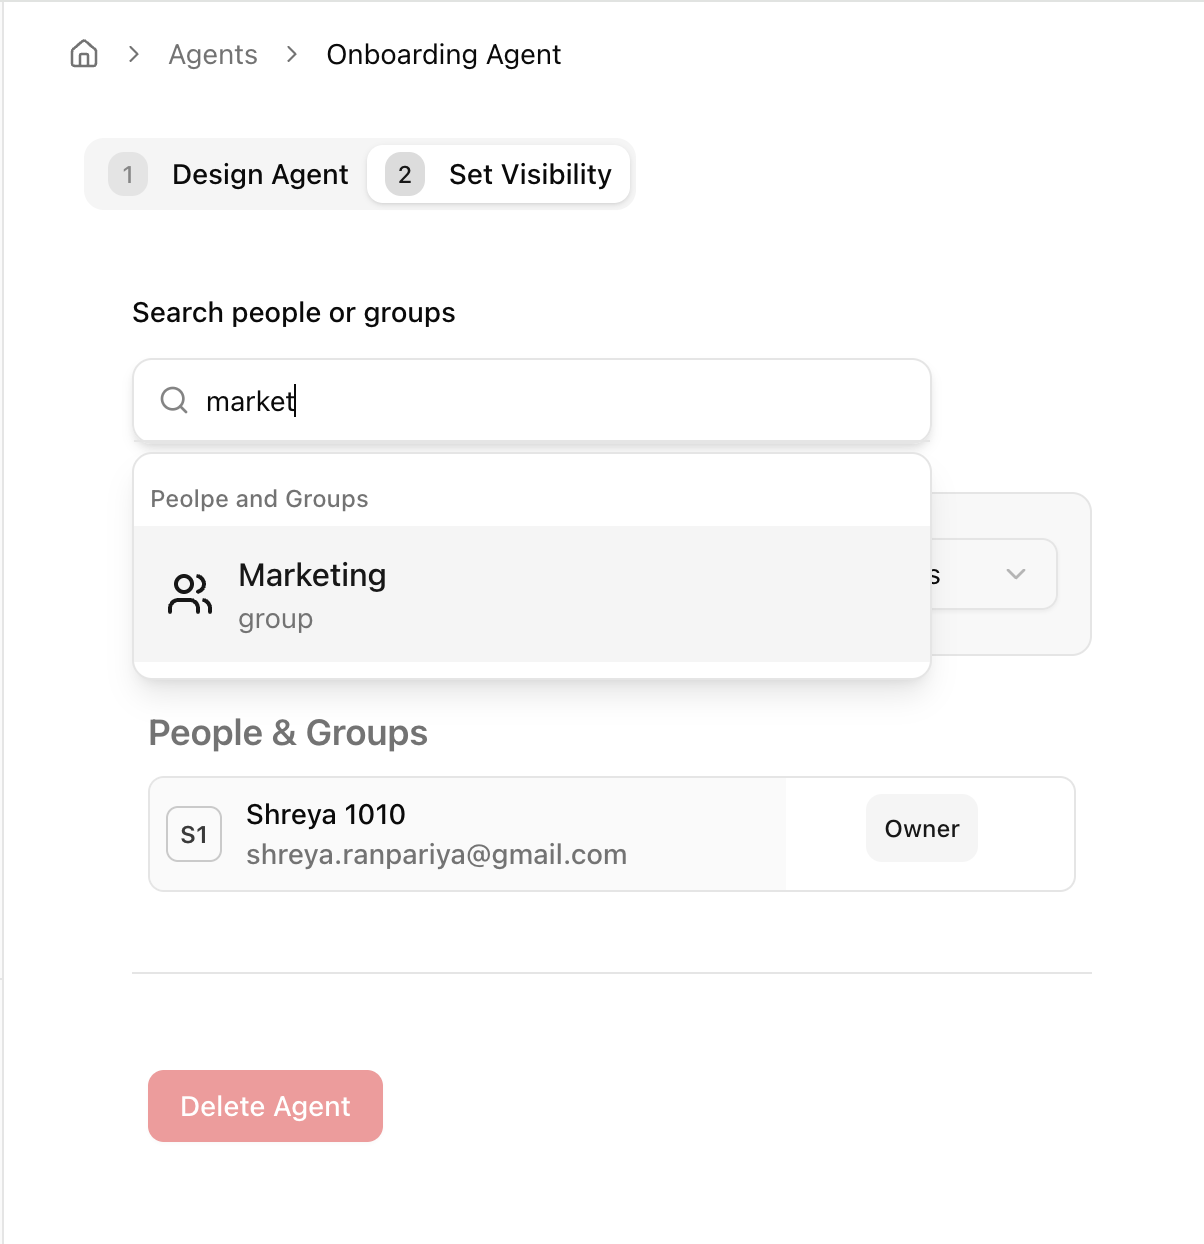Click the home icon in breadcrumb

[84, 54]
